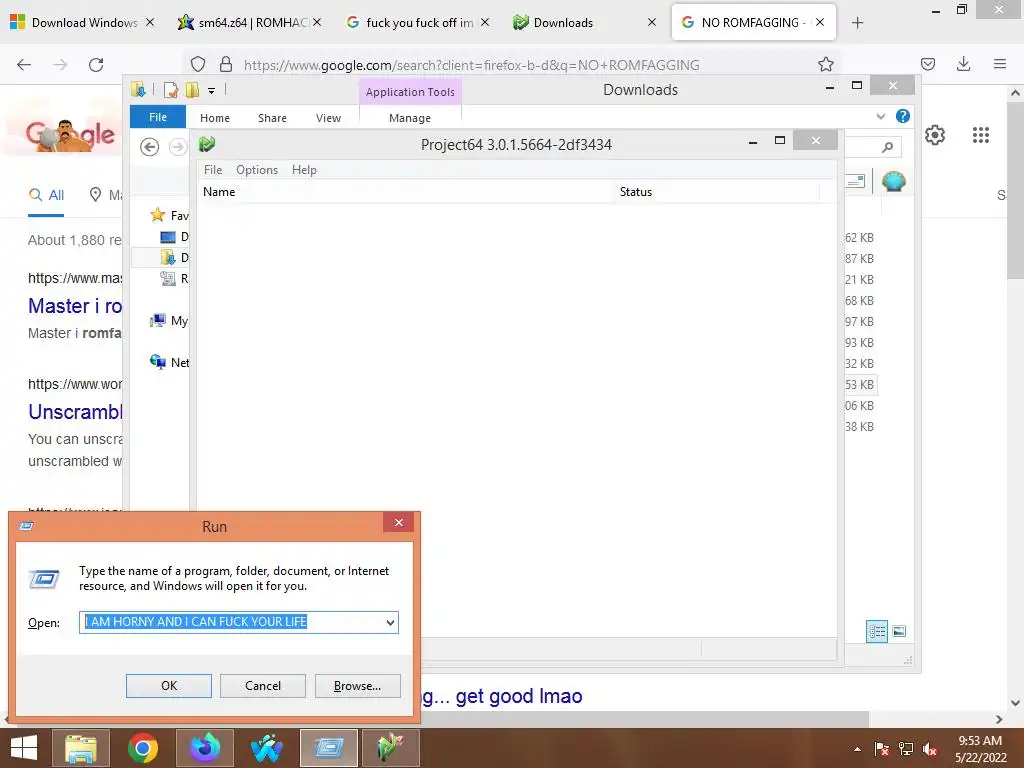Click the Firefox back arrow button
The height and width of the screenshot is (768, 1024).
[24, 64]
